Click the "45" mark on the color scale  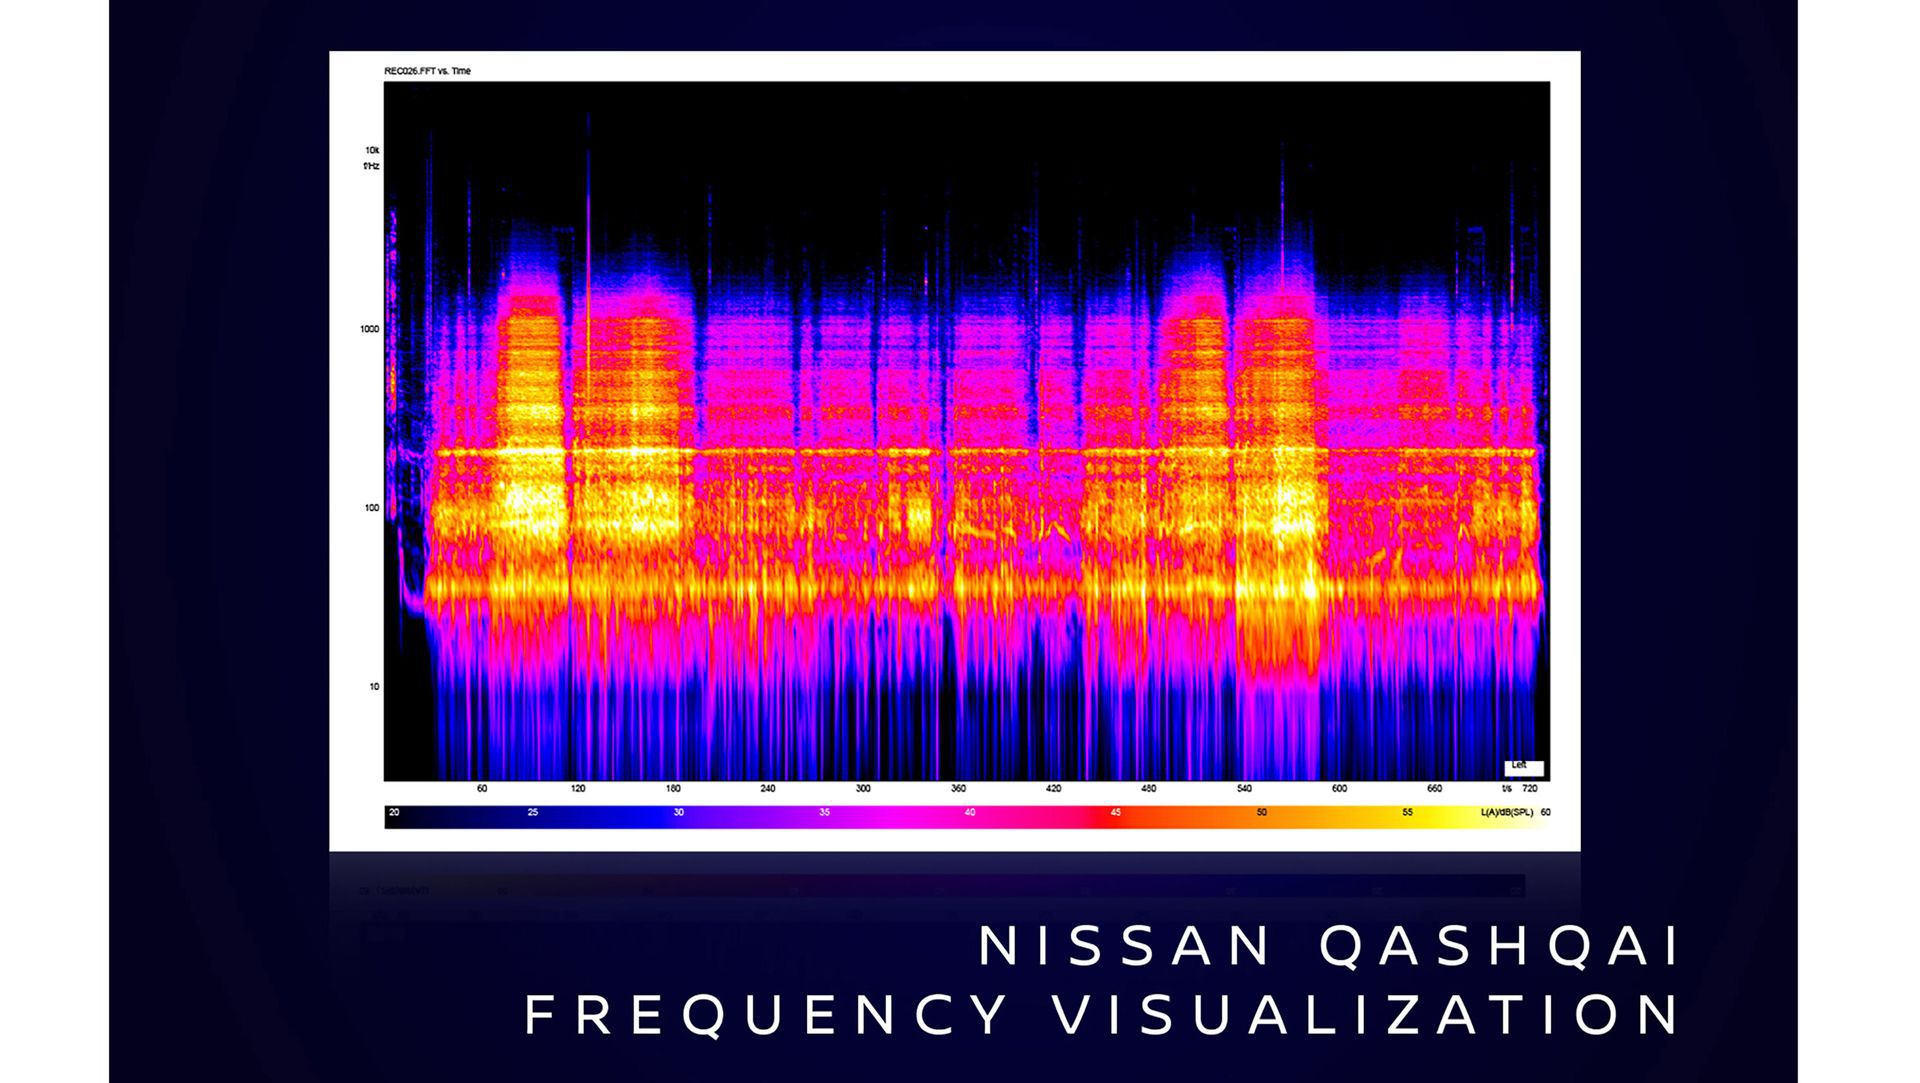click(1115, 813)
